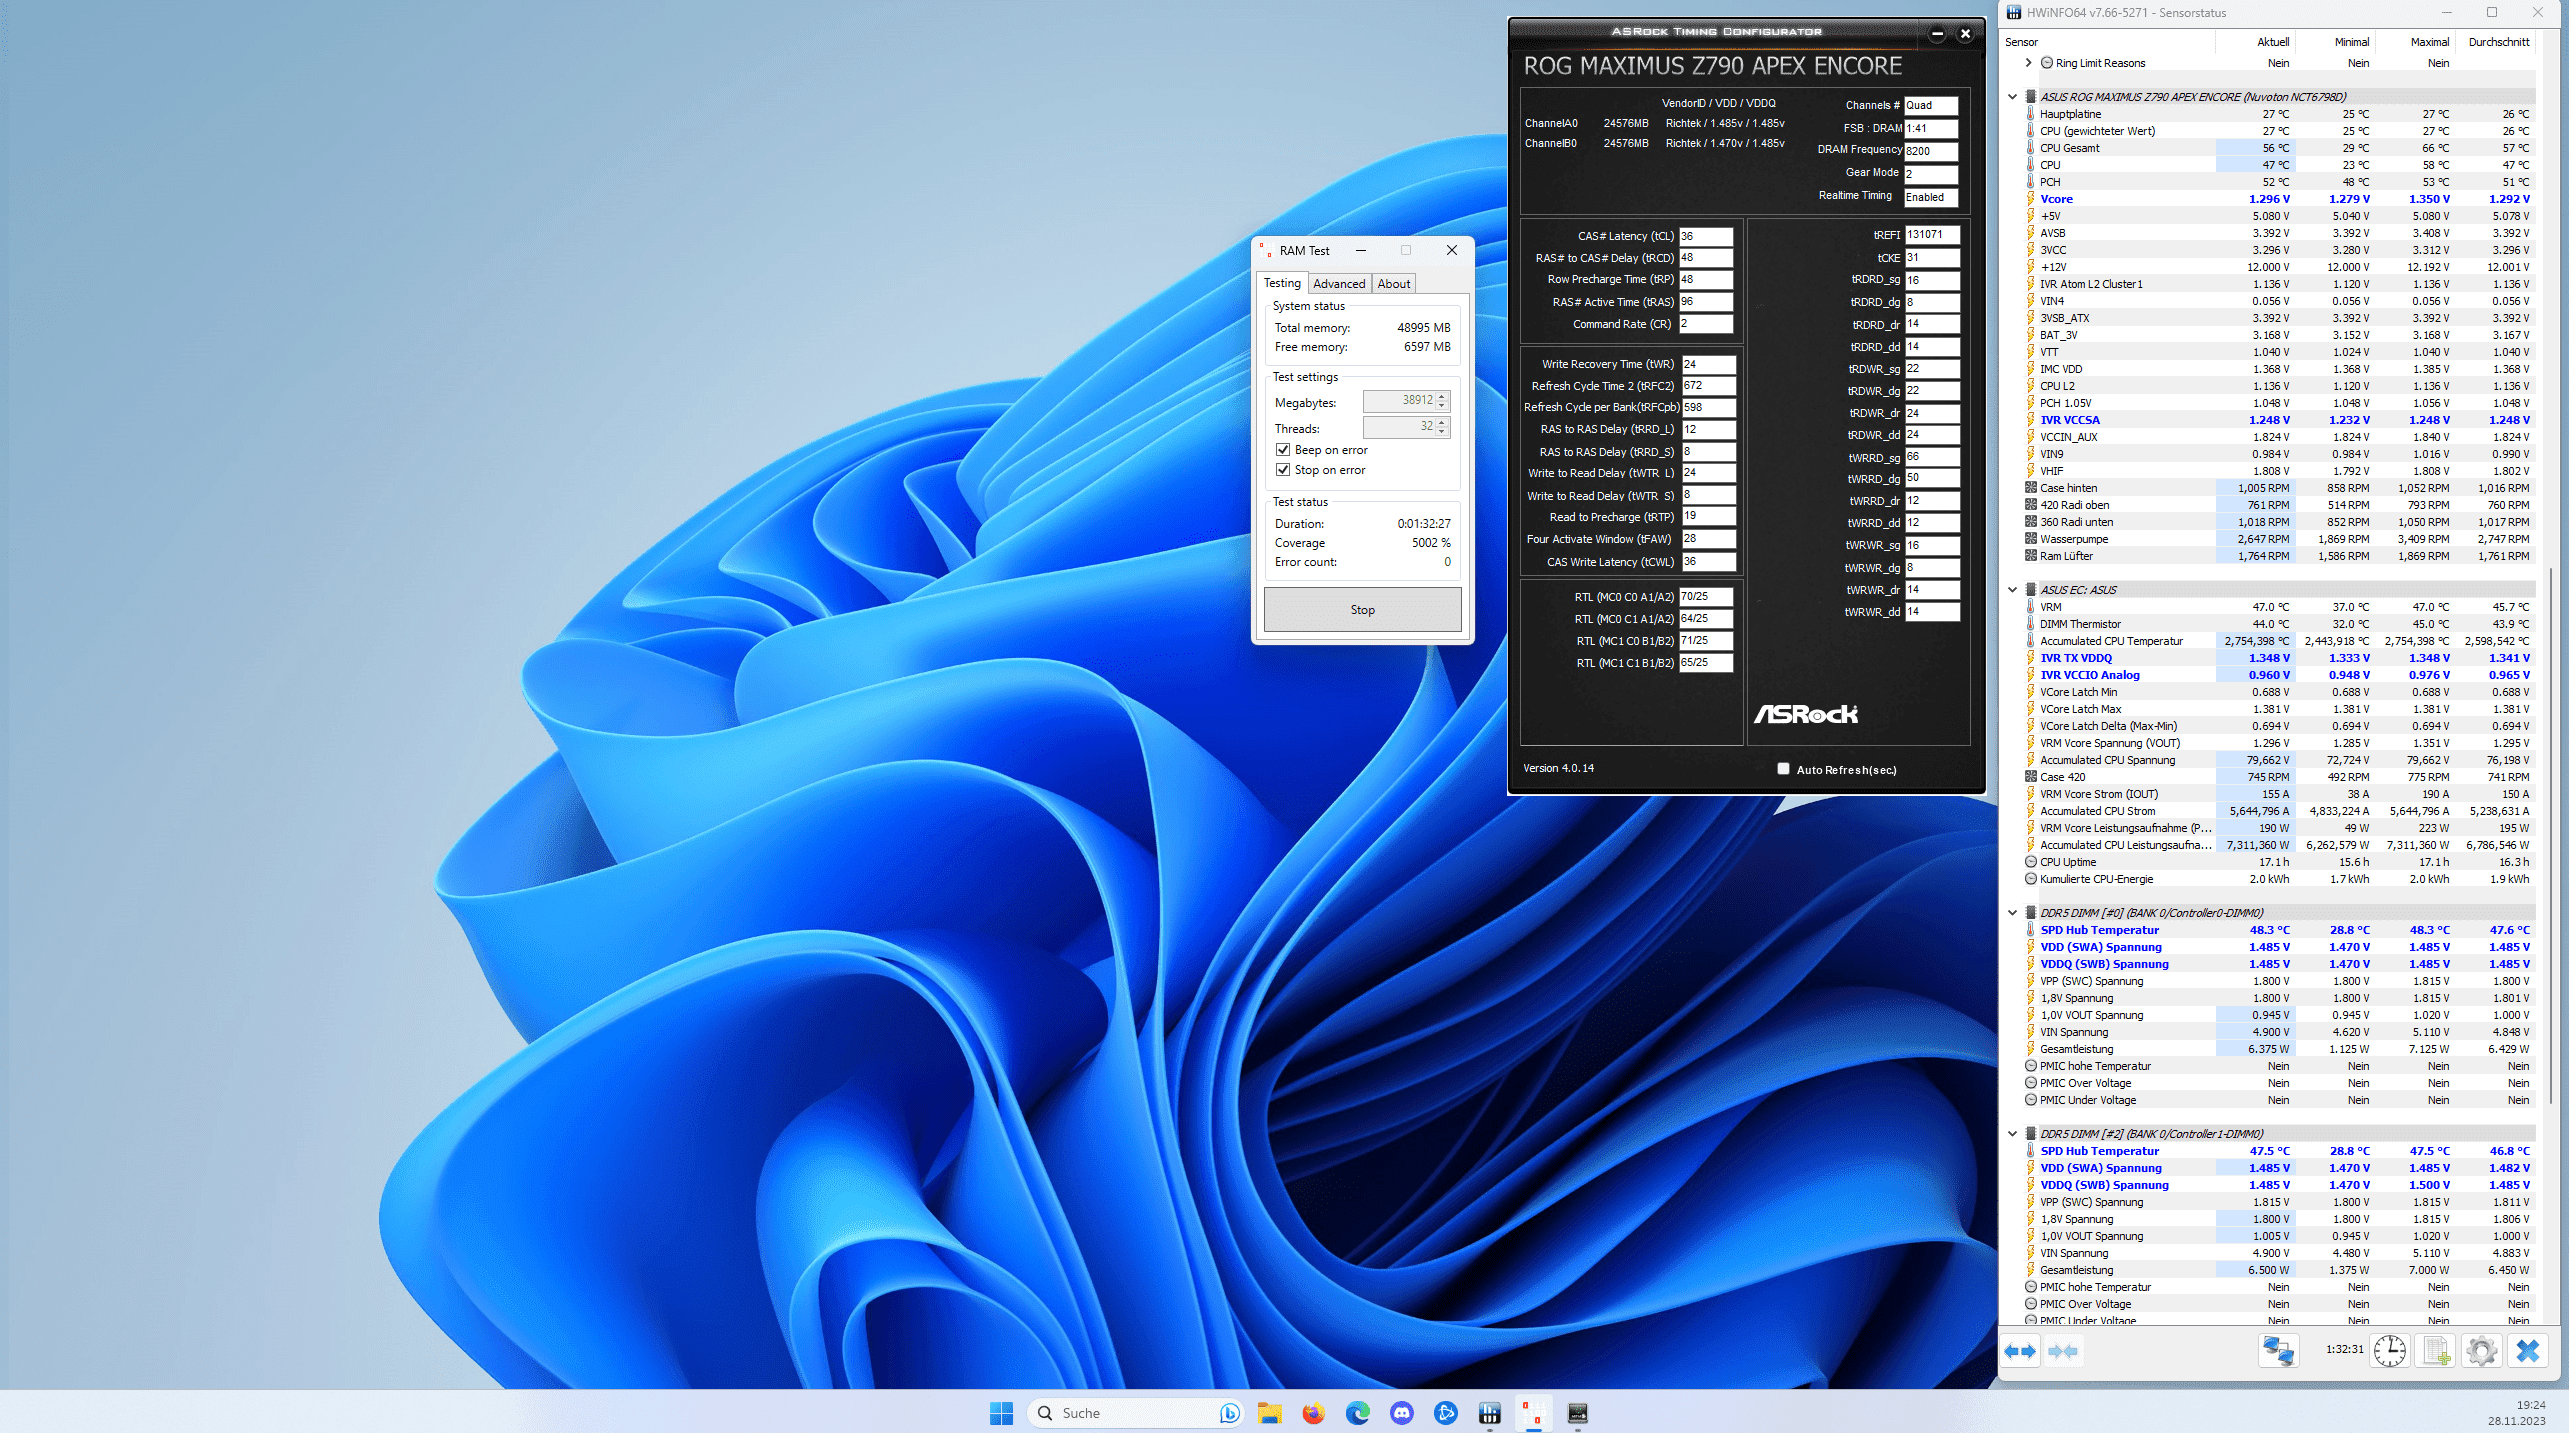Toggle Beep on error checkbox
The height and width of the screenshot is (1433, 2569).
[x=1283, y=450]
